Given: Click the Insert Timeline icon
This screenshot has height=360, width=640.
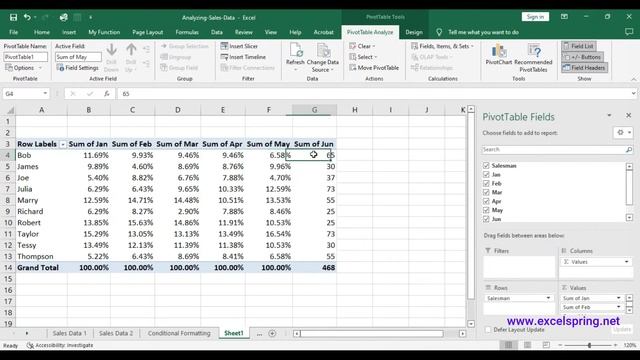Looking at the screenshot, I should (224, 57).
